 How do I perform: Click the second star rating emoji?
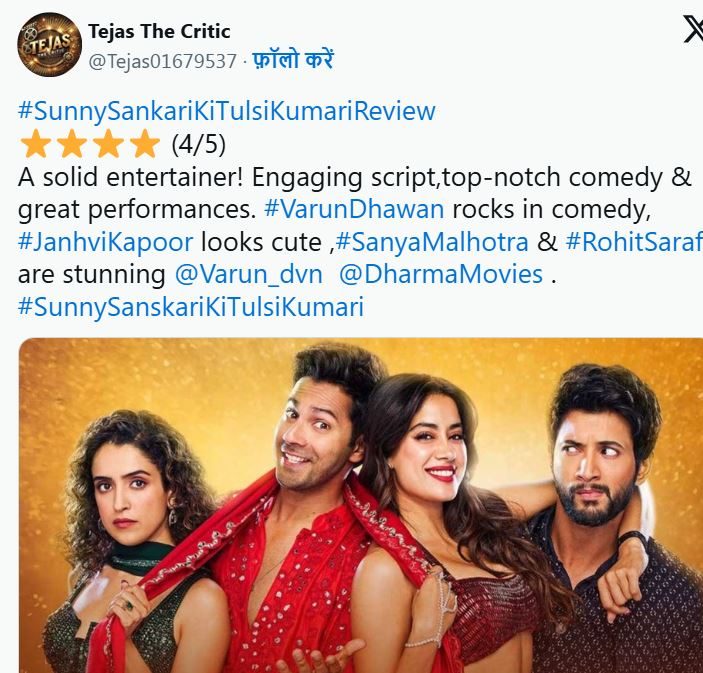[72, 144]
